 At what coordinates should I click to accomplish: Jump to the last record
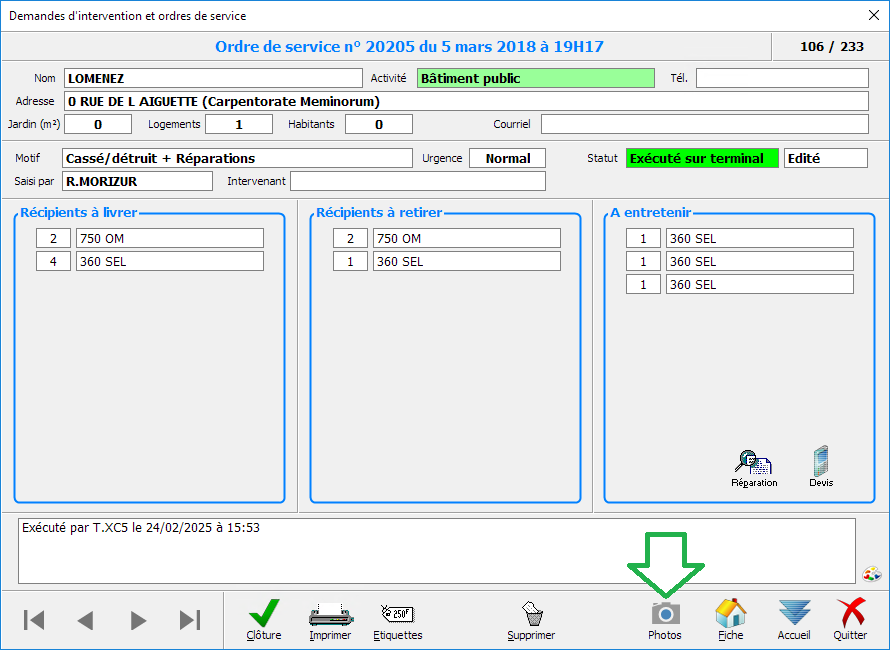[x=190, y=620]
